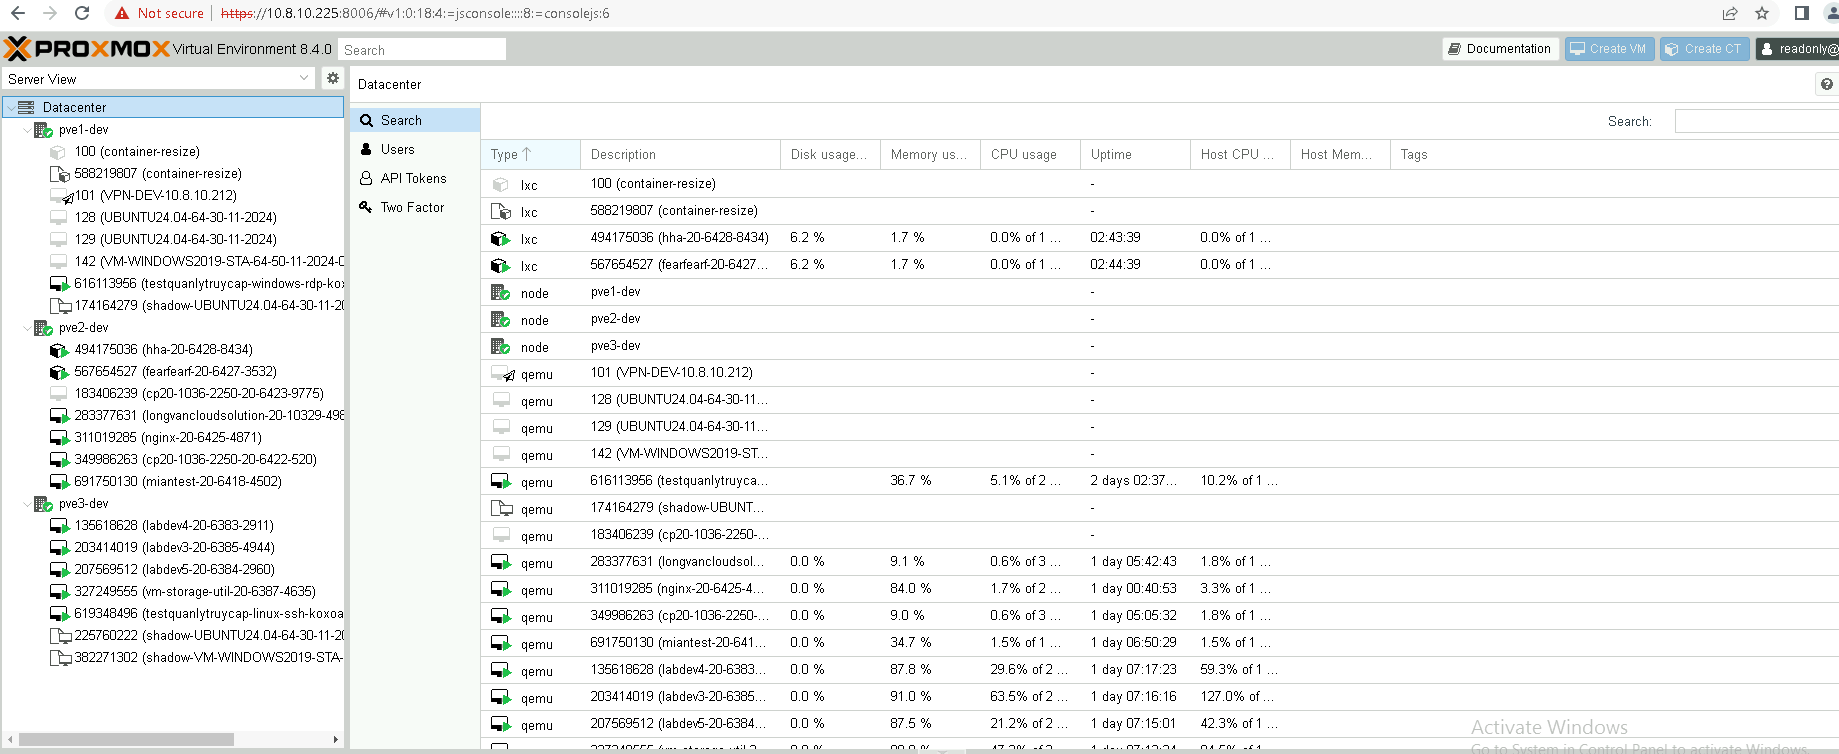Click the help question mark icon

pyautogui.click(x=1827, y=84)
